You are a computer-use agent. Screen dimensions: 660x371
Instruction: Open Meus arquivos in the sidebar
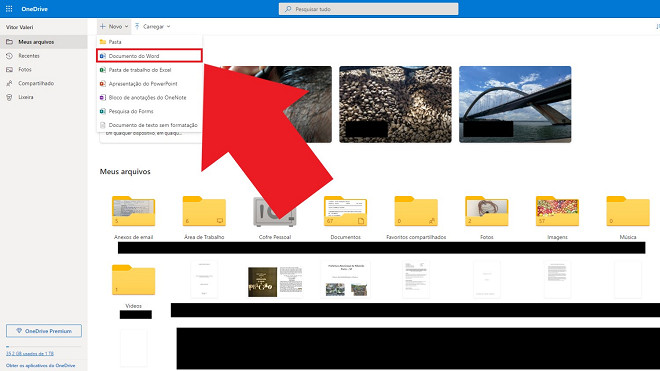[44, 42]
